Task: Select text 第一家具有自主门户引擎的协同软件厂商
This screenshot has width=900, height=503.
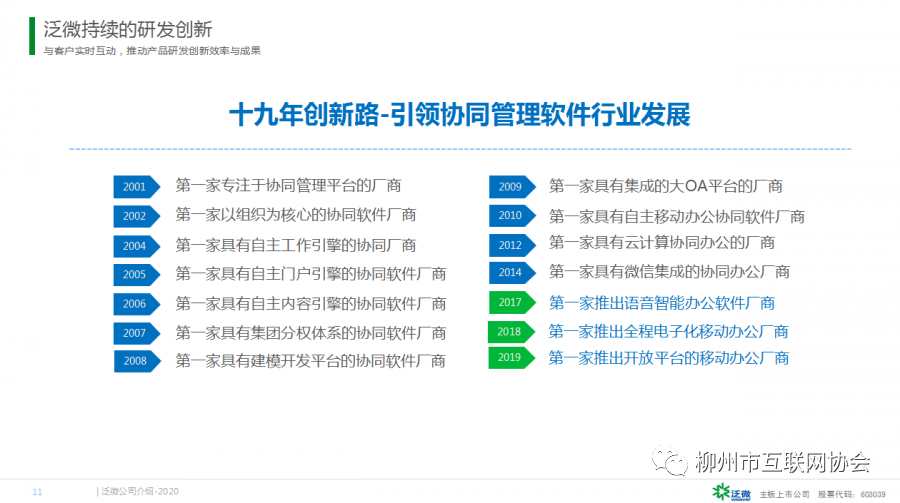Action: [x=311, y=274]
